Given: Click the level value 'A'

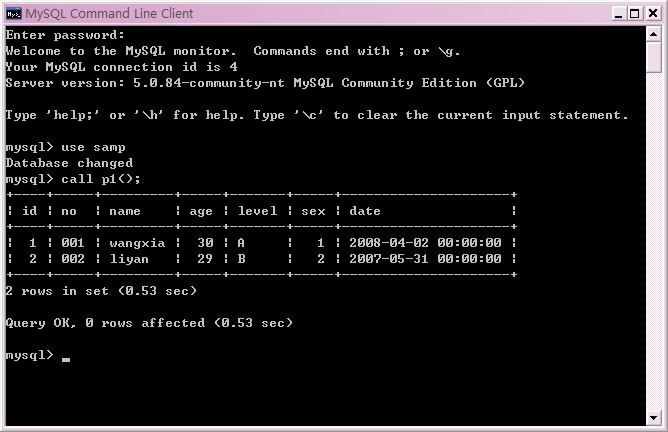Looking at the screenshot, I should (241, 243).
